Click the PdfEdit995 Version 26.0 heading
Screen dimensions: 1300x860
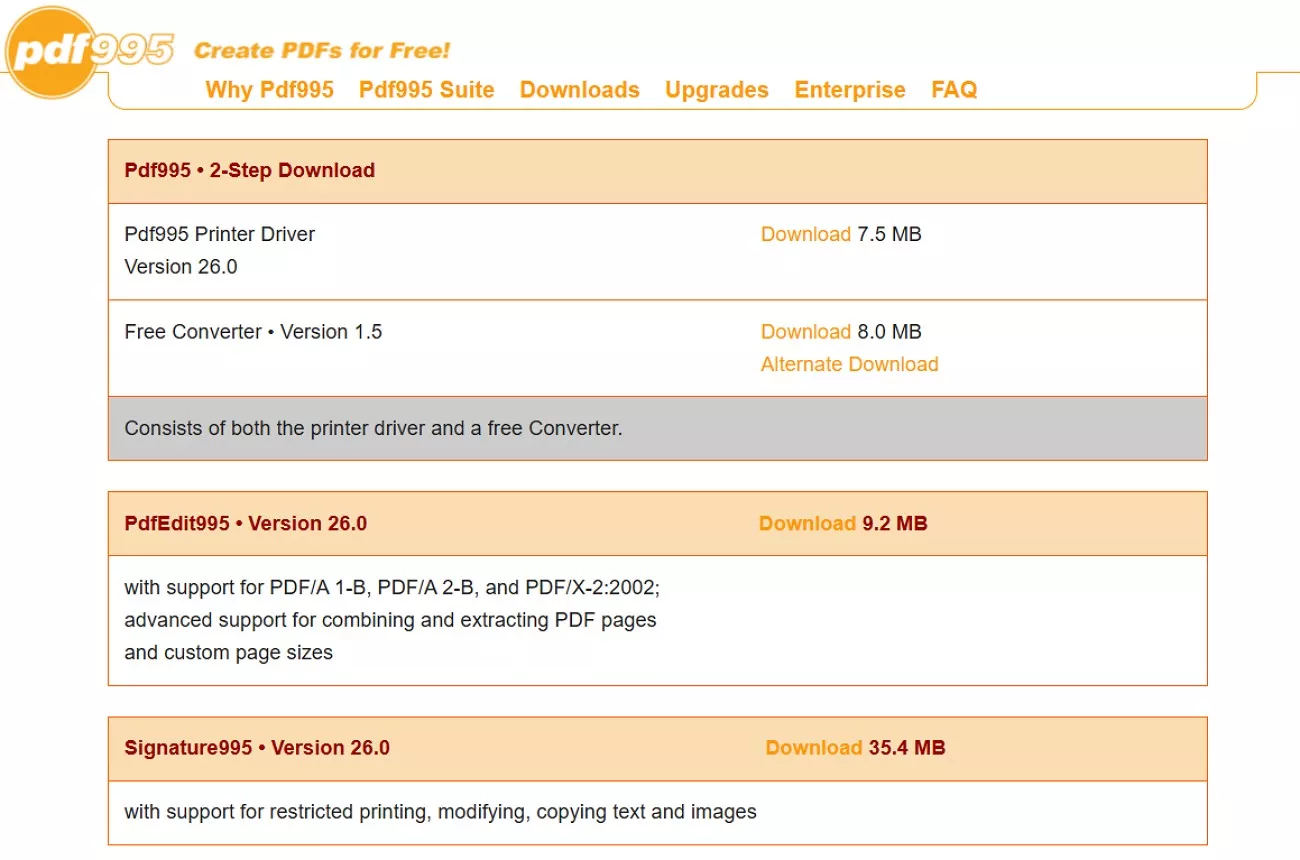click(244, 523)
